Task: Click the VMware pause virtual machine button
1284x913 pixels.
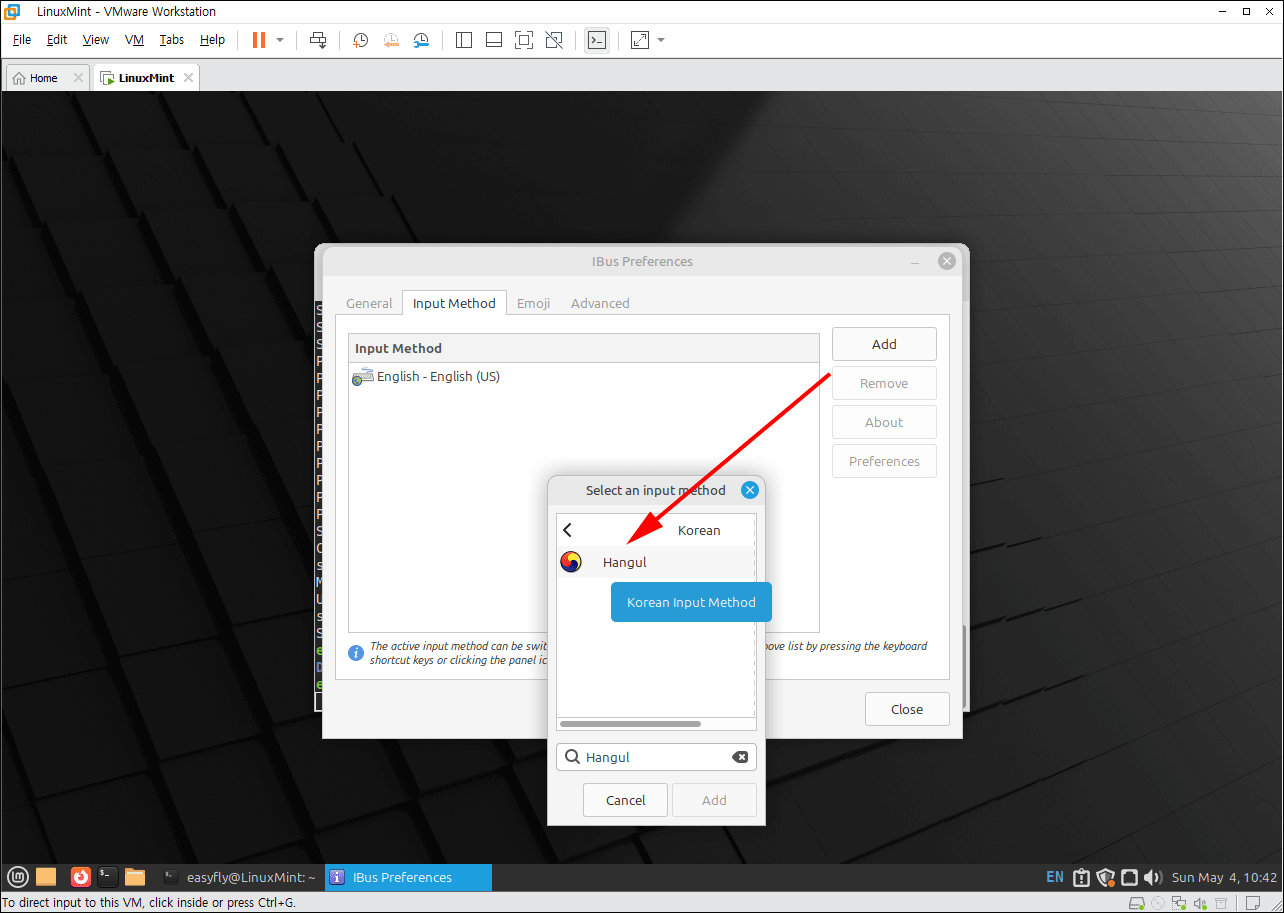Action: (259, 40)
